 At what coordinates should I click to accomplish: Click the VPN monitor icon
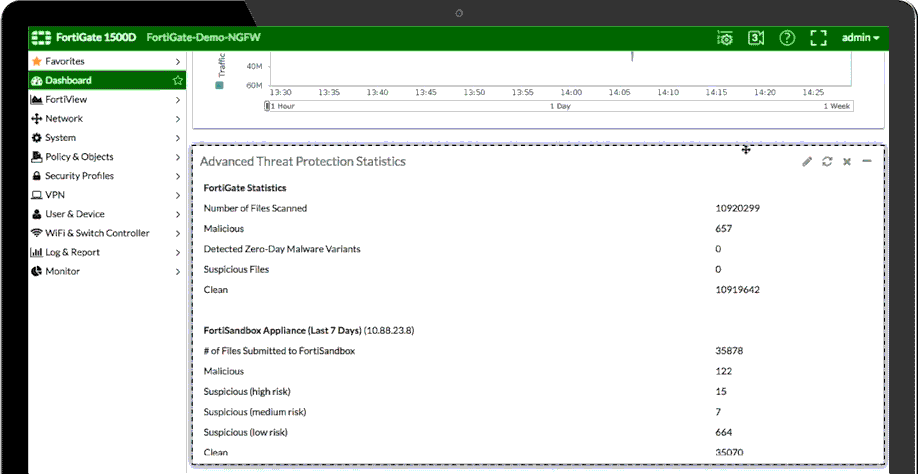37,195
